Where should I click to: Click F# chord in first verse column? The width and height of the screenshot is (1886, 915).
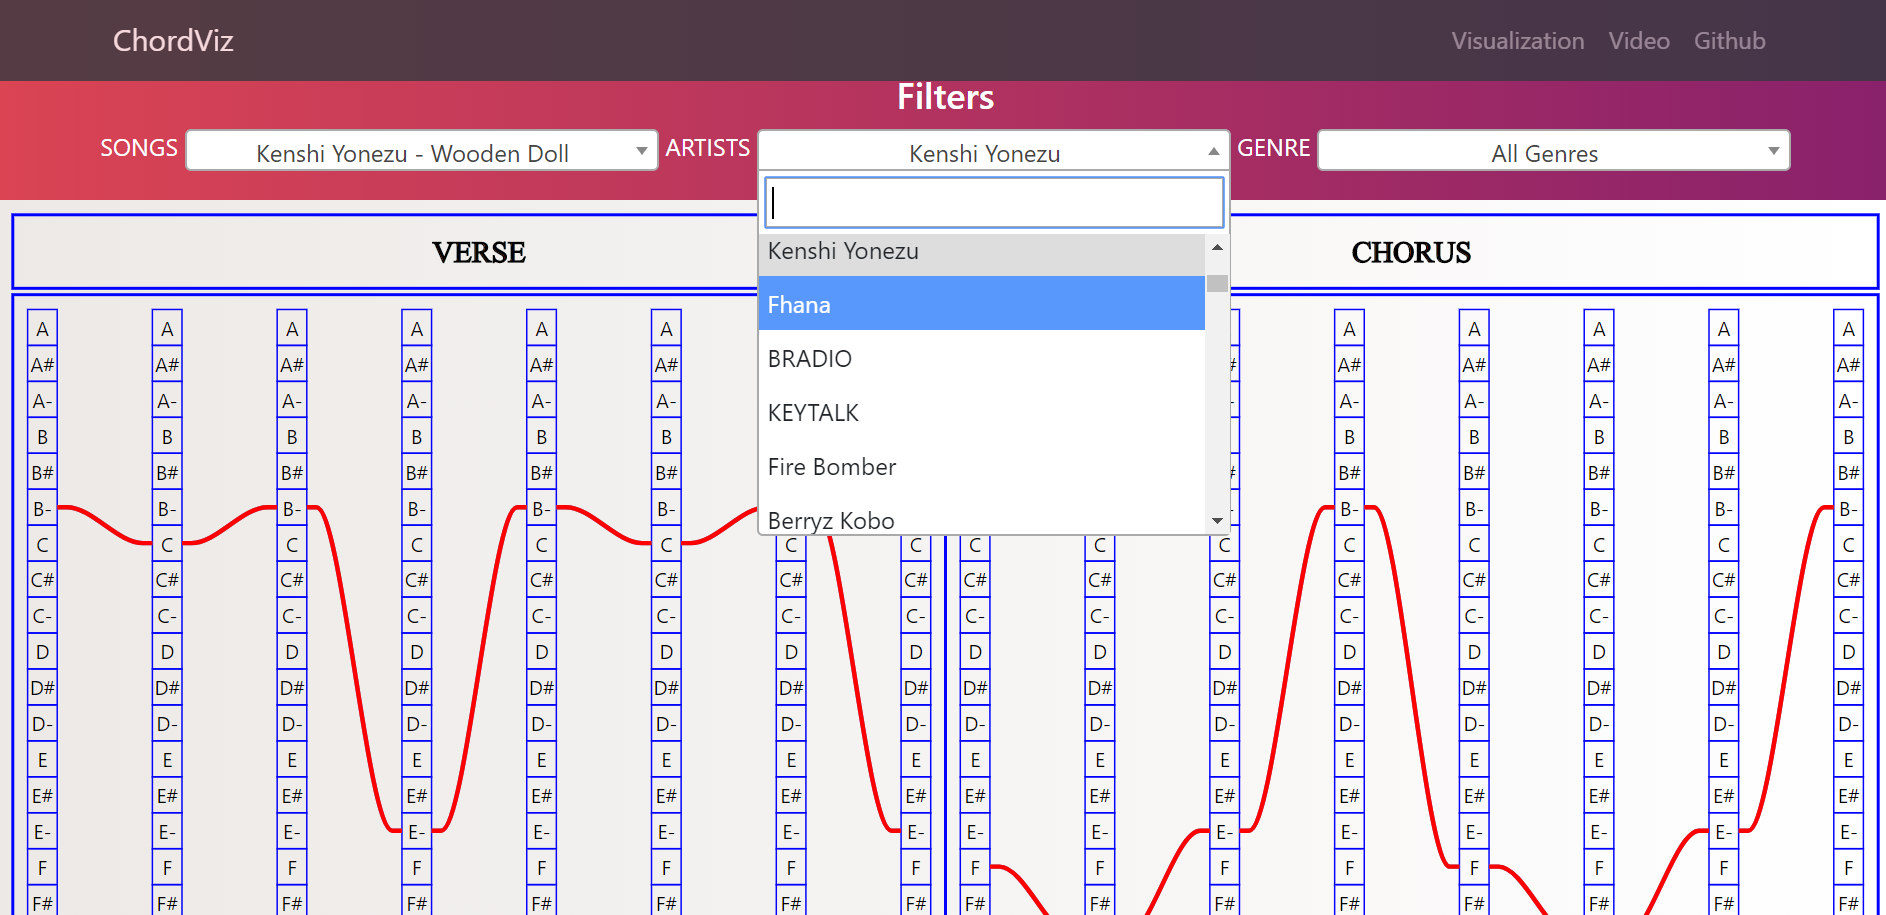tap(42, 903)
